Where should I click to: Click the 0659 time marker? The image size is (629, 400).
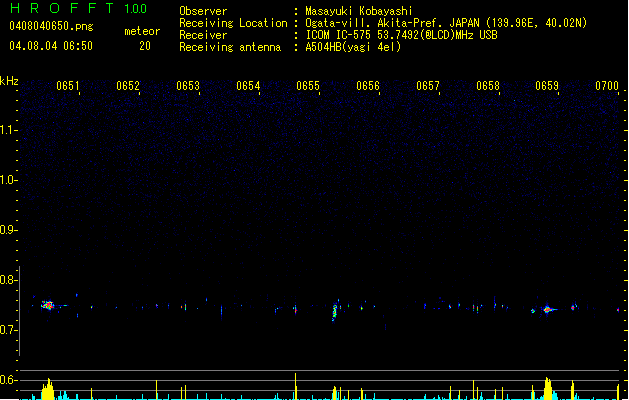[x=547, y=86]
